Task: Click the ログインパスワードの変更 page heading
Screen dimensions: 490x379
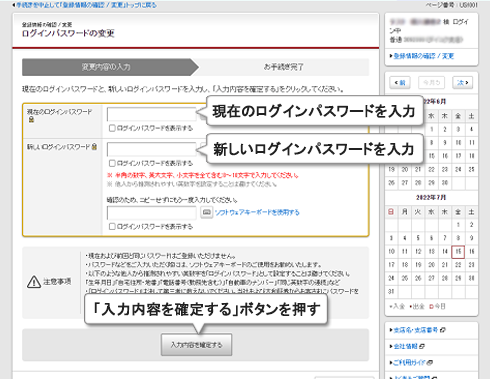Action: [x=68, y=33]
